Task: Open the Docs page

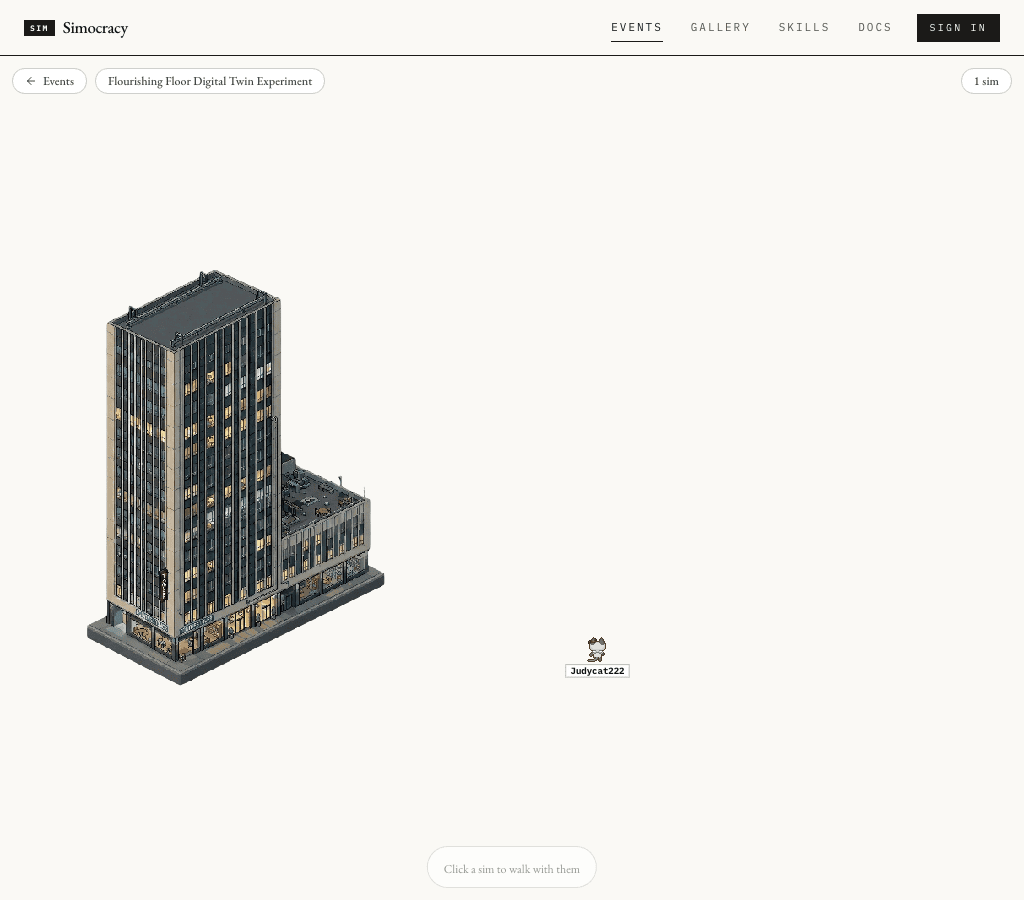Action: pos(874,27)
